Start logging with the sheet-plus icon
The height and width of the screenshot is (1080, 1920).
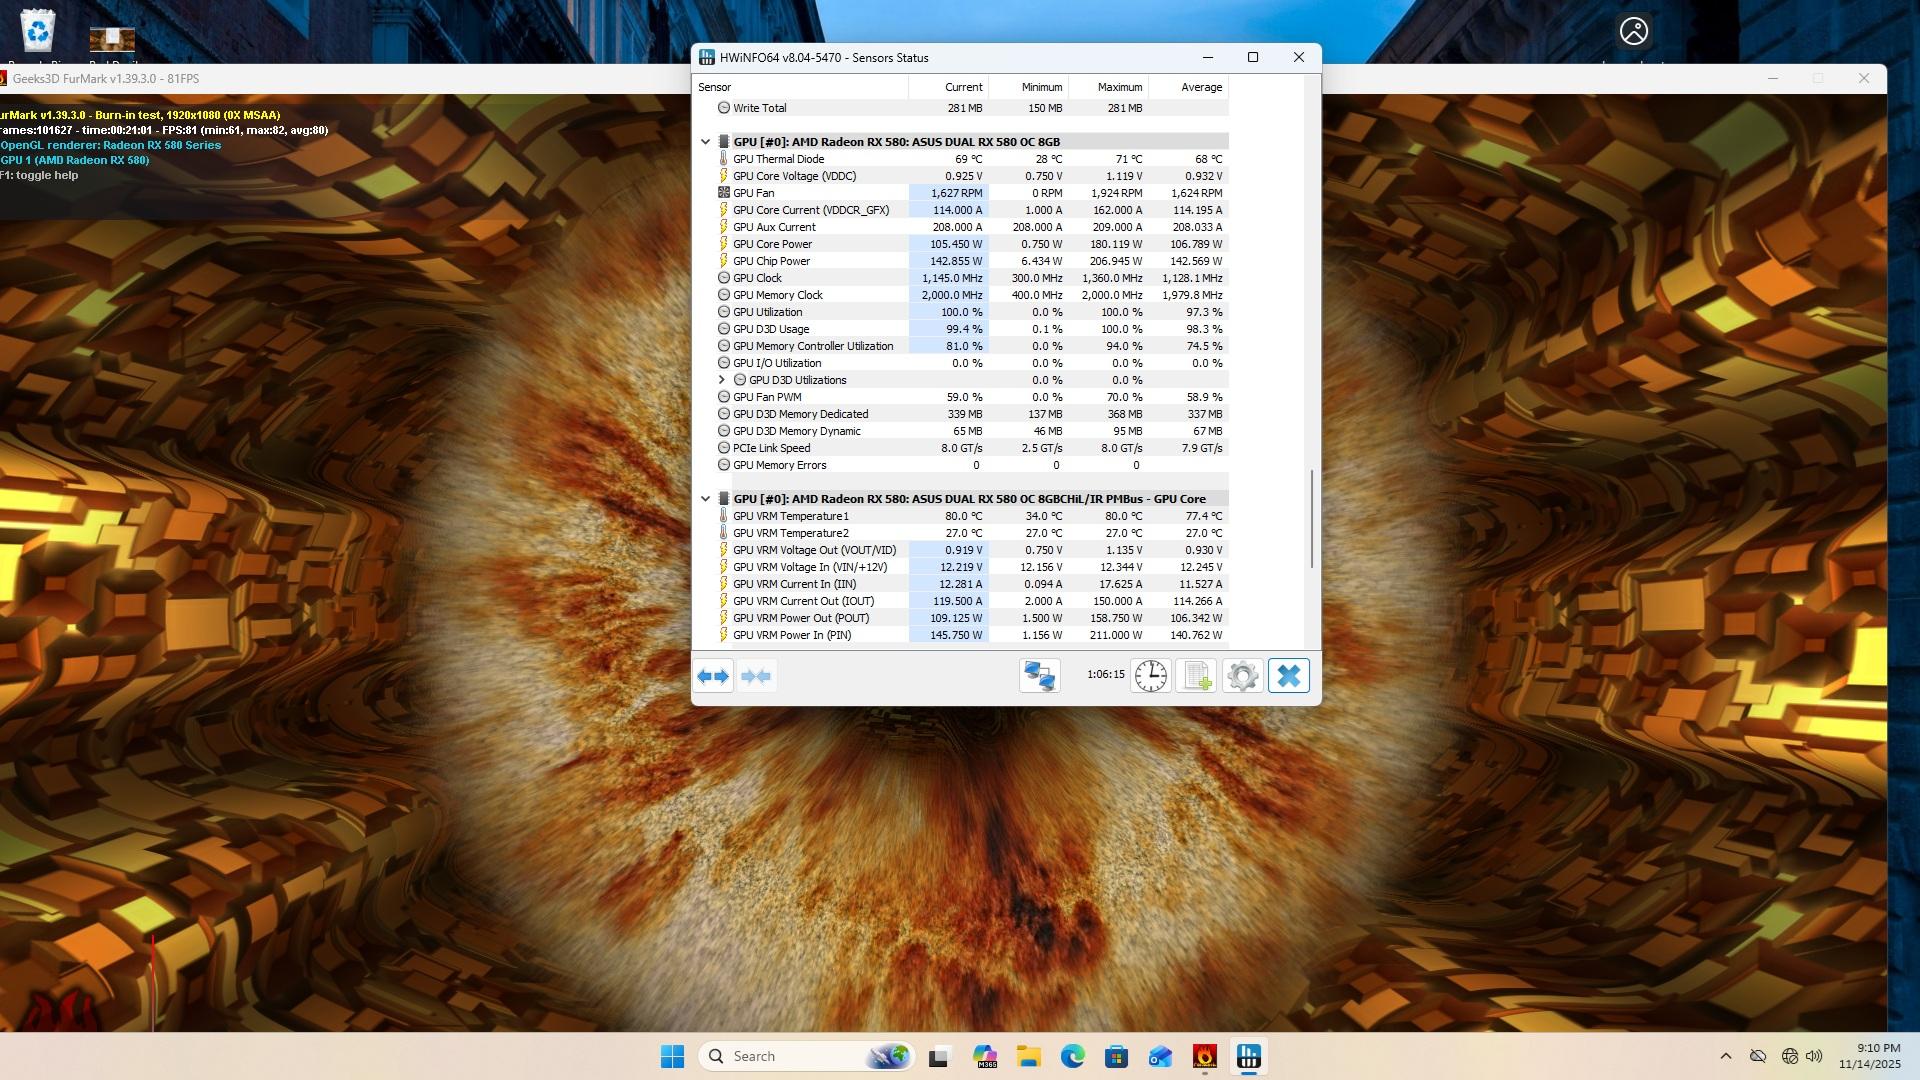tap(1197, 677)
